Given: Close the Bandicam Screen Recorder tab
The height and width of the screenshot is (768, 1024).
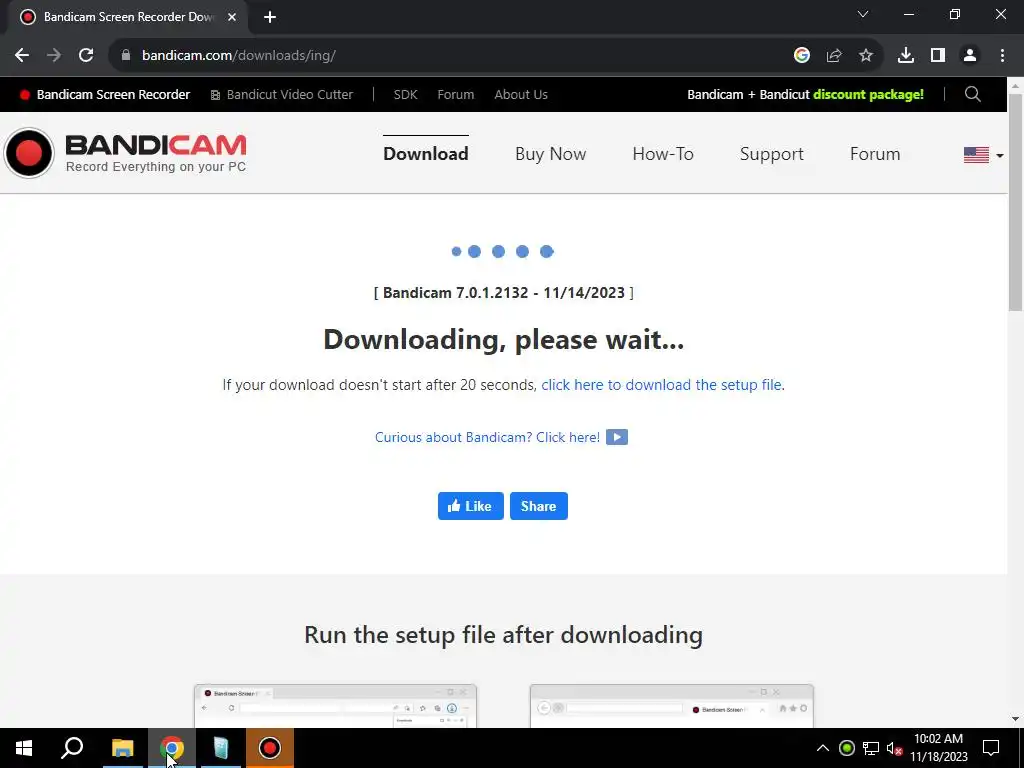Looking at the screenshot, I should [232, 17].
